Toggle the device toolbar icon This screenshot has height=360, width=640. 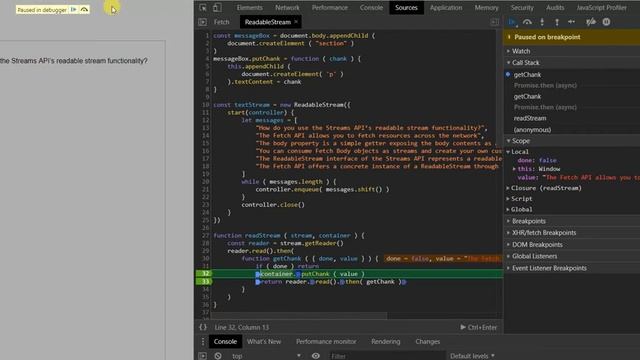click(x=217, y=8)
